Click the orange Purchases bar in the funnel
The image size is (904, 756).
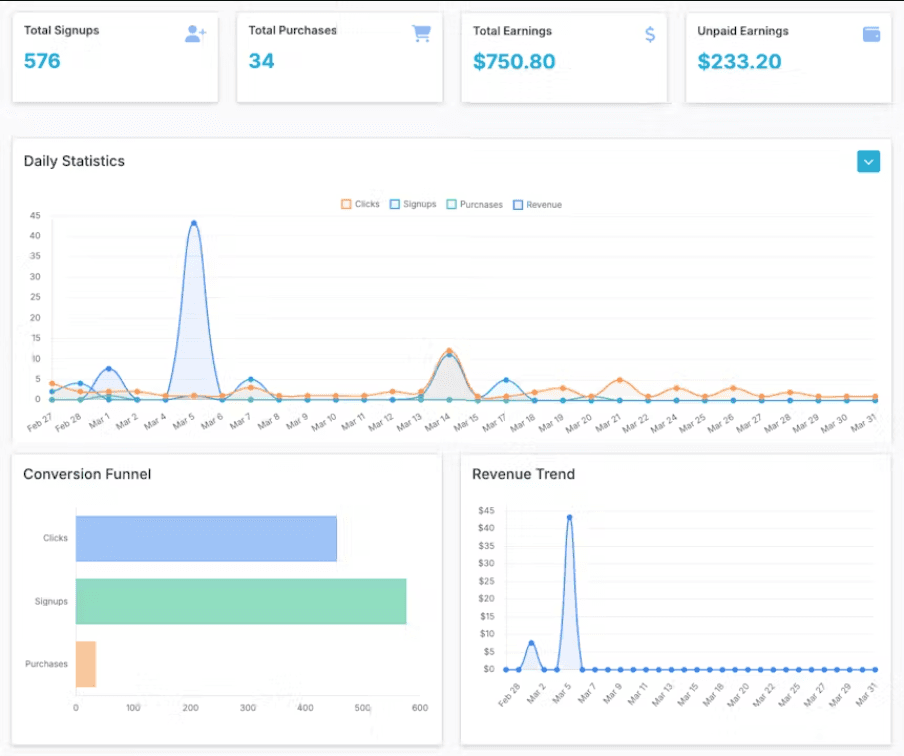click(86, 664)
